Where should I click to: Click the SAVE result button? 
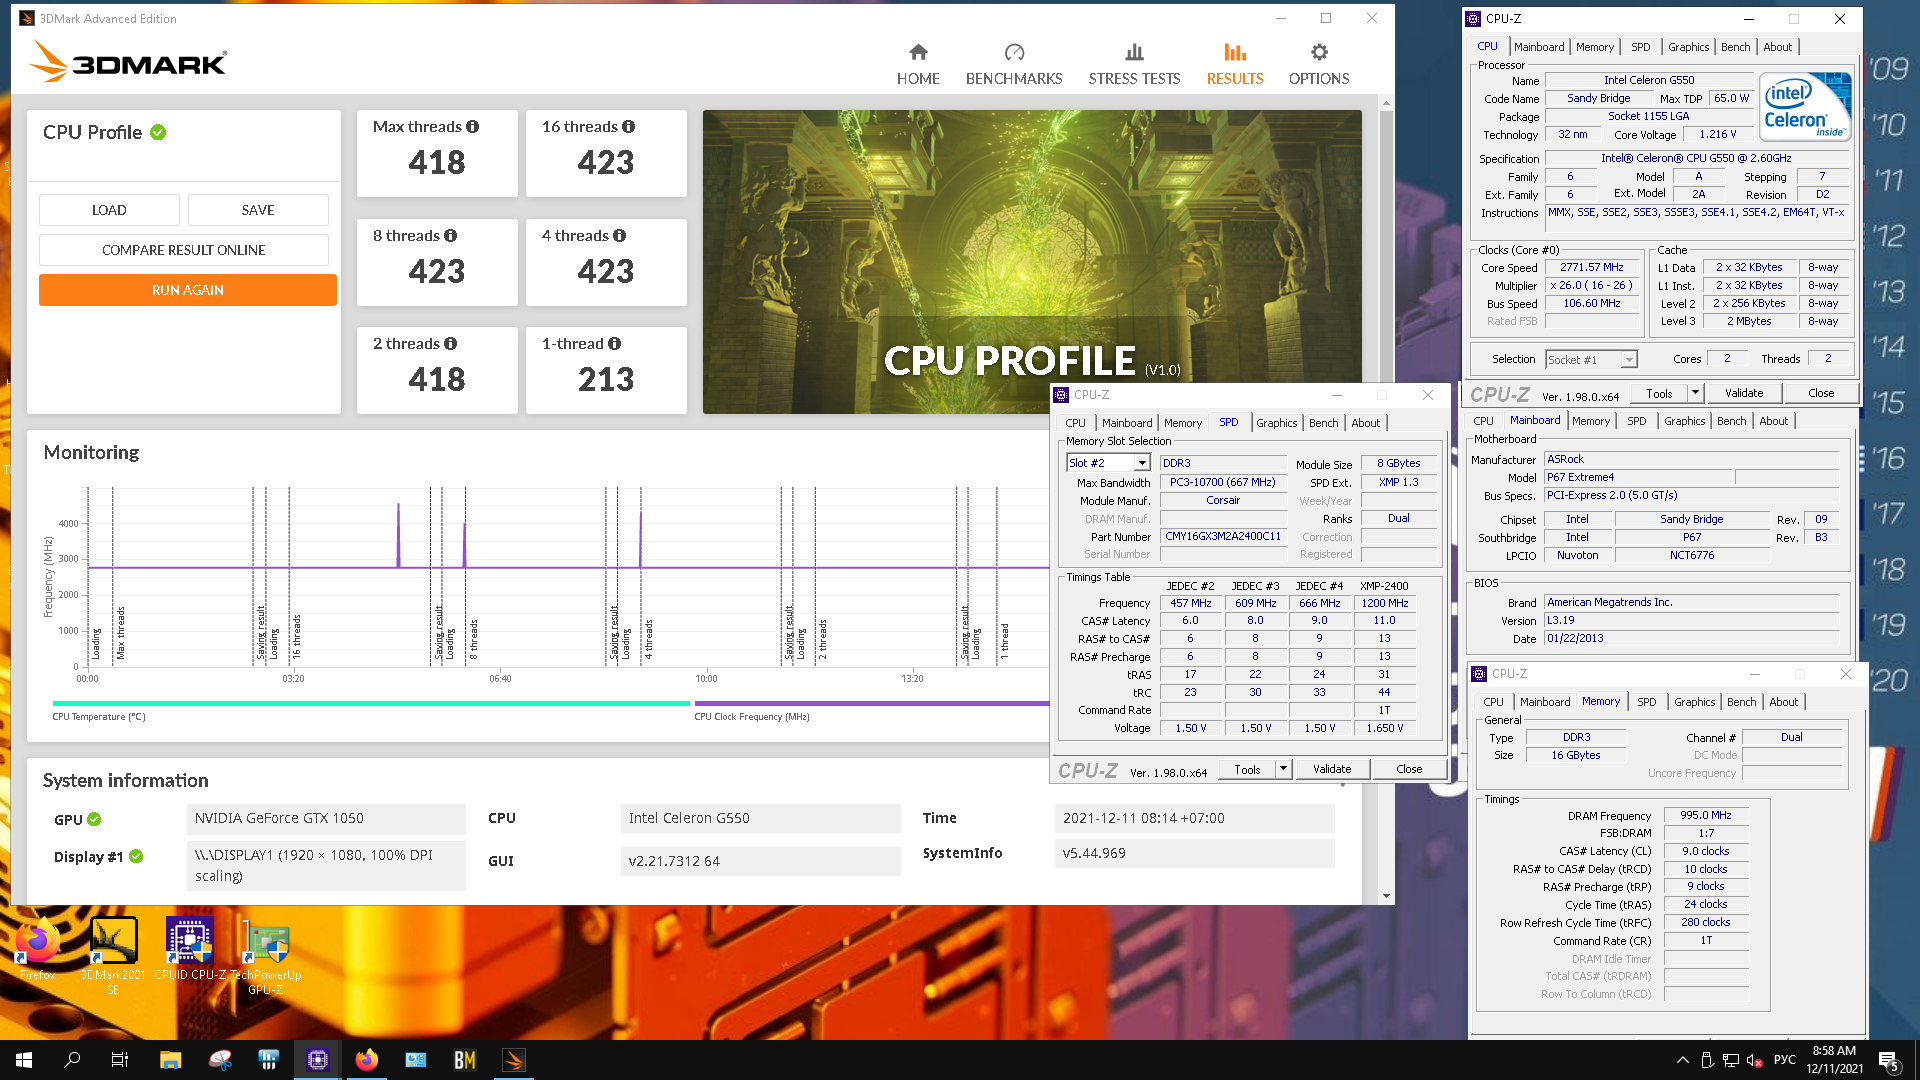258,210
